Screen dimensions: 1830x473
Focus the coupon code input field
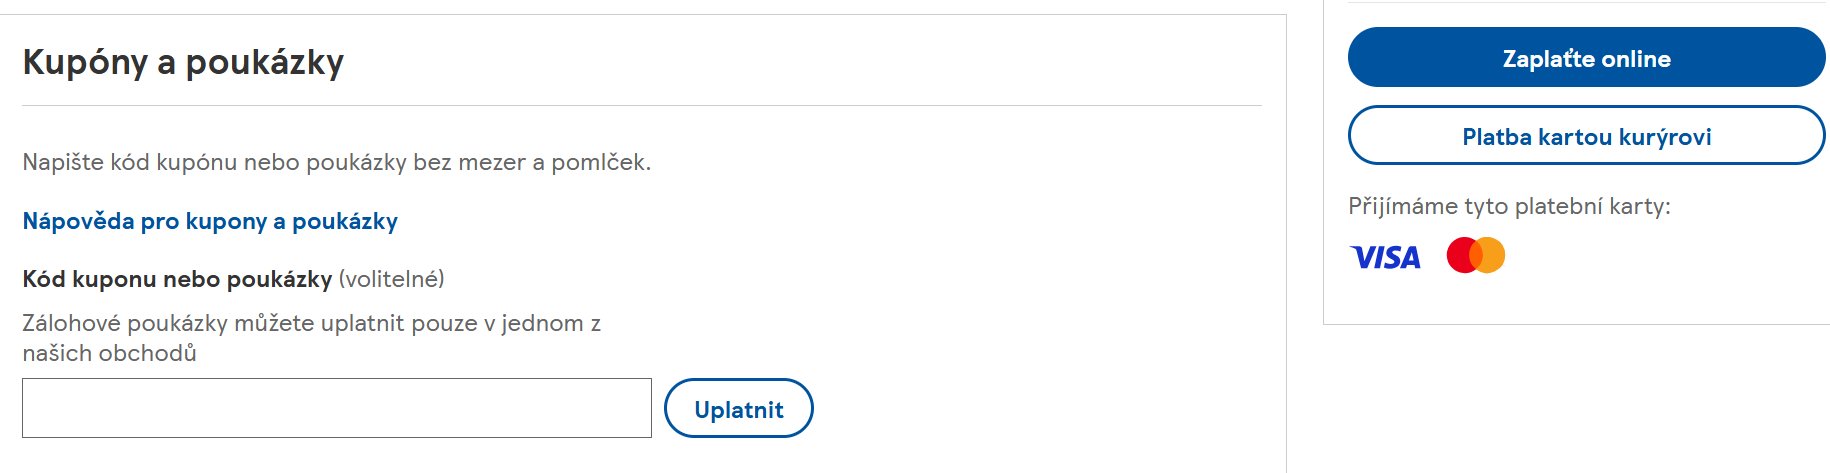tap(336, 408)
